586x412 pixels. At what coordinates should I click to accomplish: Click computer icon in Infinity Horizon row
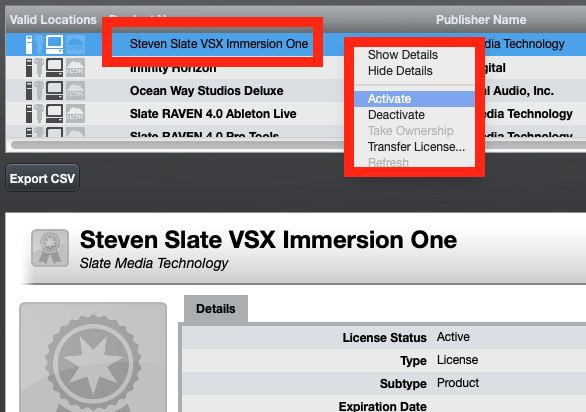pos(55,68)
